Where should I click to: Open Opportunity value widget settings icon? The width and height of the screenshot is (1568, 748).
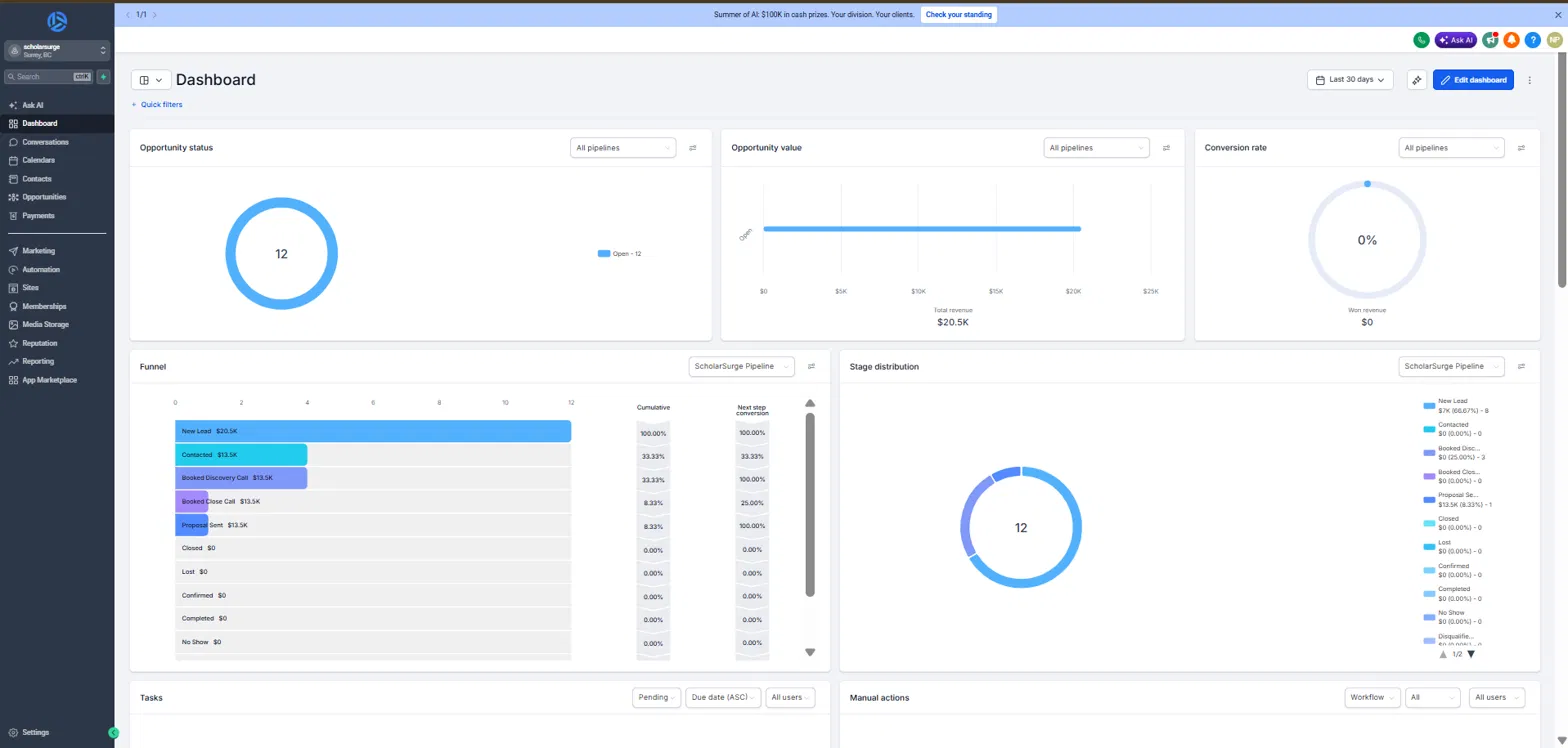pos(1166,148)
